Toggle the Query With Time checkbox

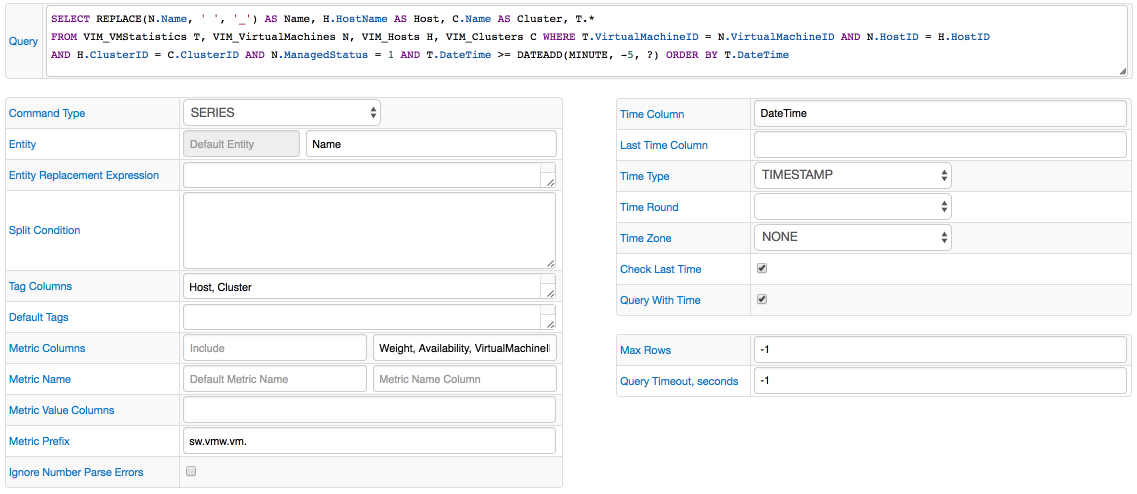(761, 299)
